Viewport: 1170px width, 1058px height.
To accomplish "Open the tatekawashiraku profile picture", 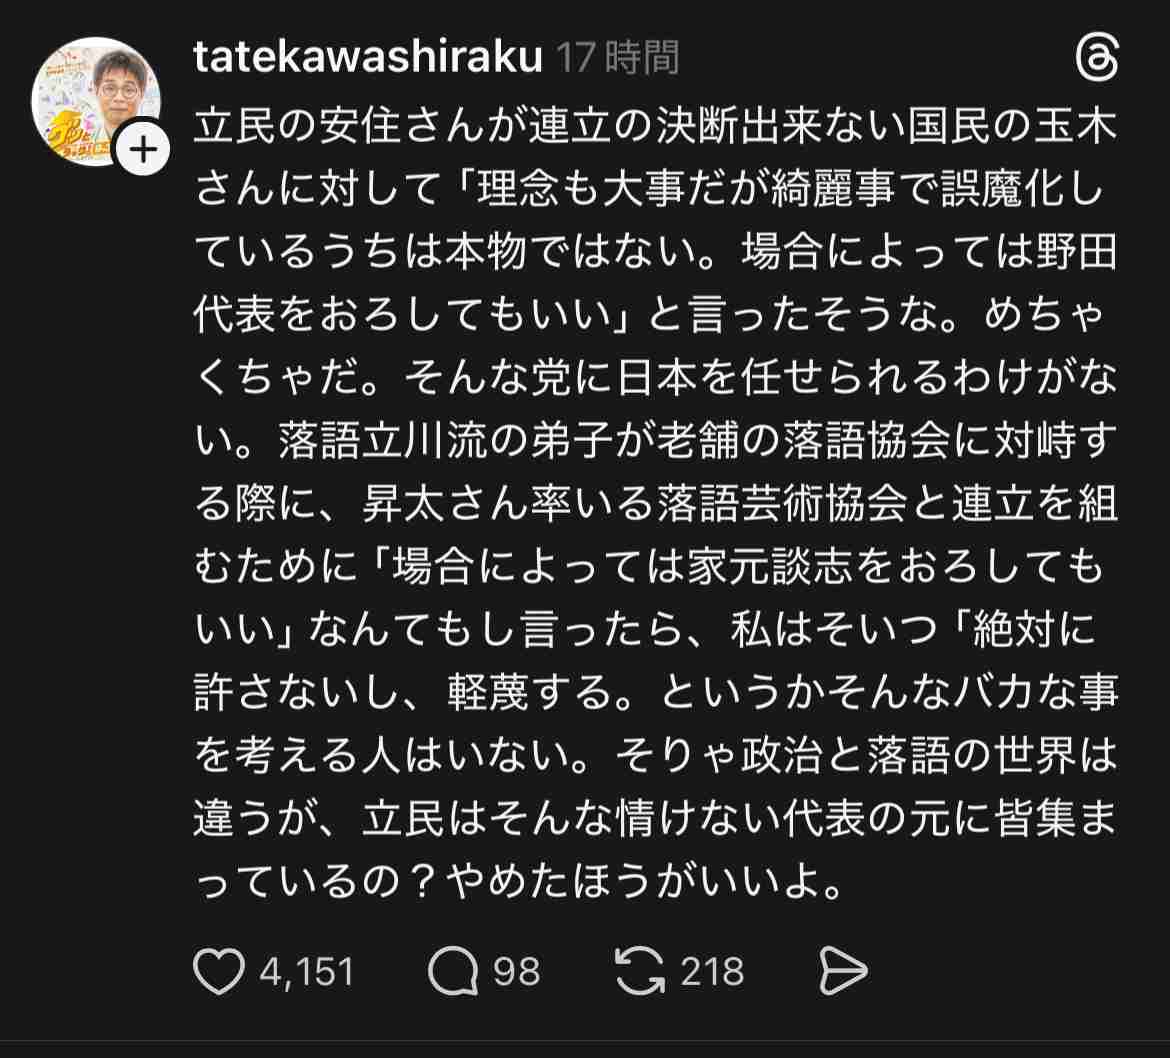I will (96, 98).
